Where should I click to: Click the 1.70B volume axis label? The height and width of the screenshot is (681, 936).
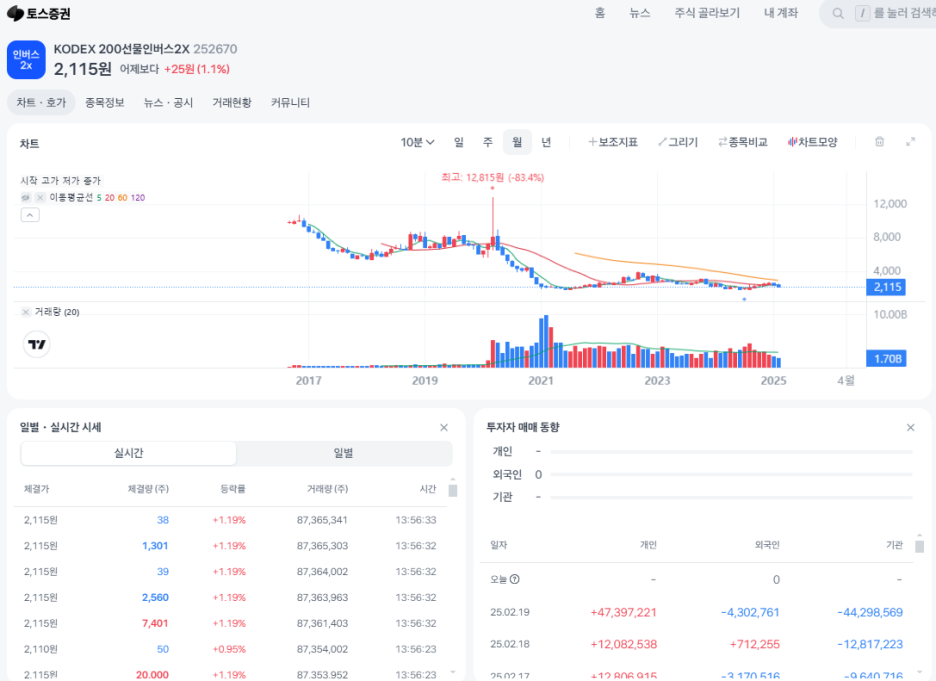pos(887,359)
